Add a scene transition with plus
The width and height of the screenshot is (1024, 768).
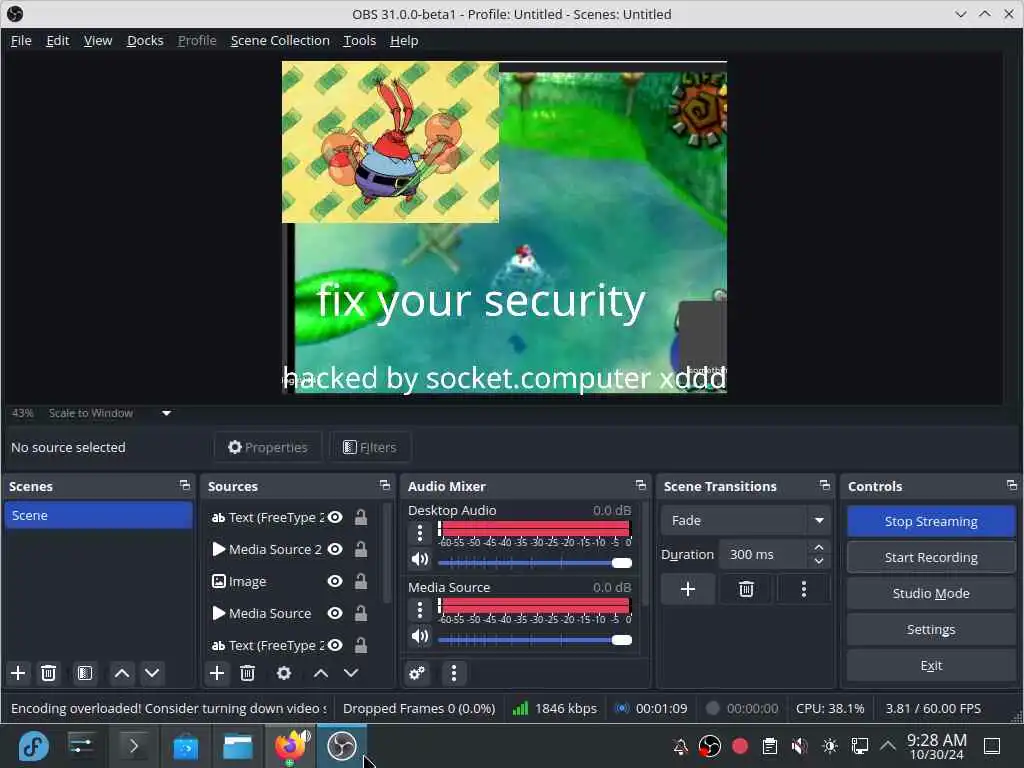point(688,589)
